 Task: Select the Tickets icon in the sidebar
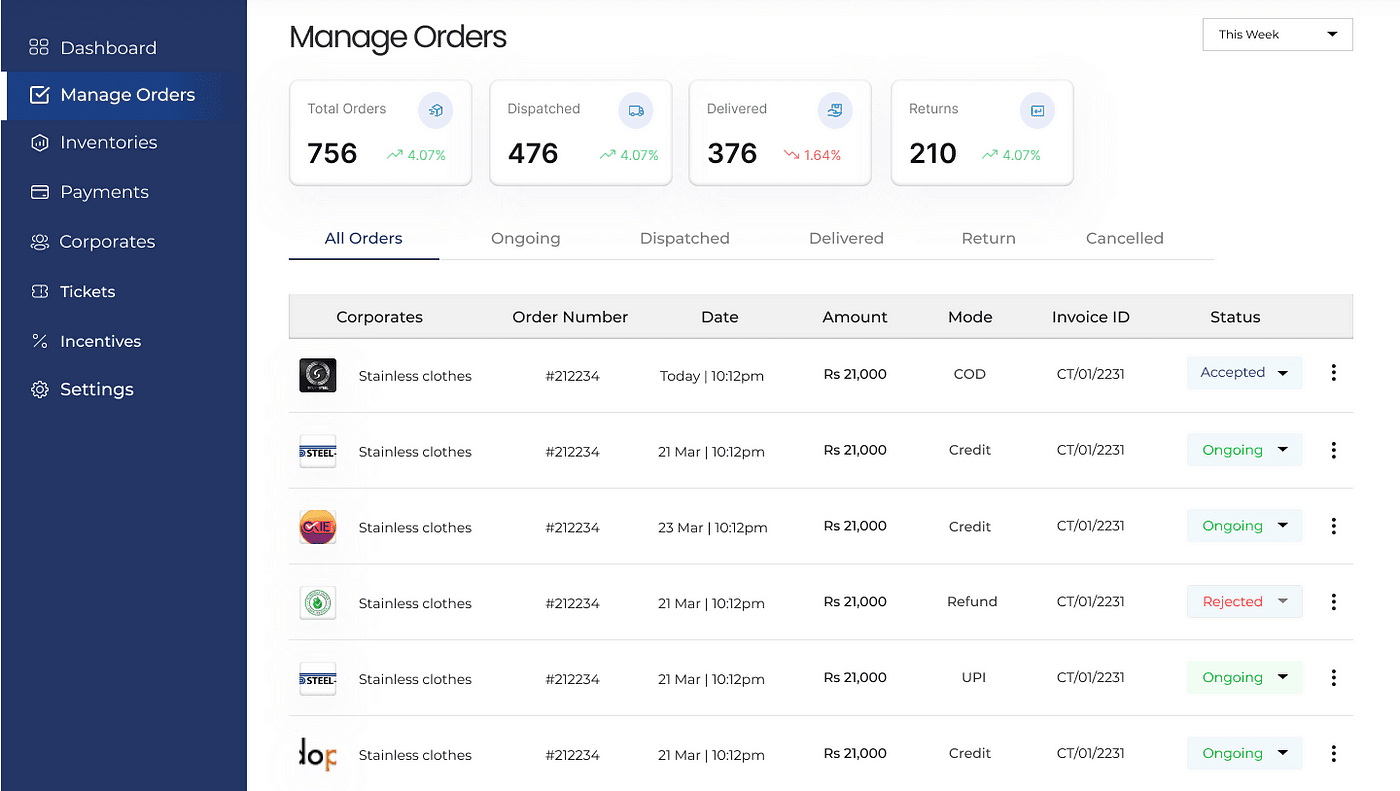[x=39, y=291]
